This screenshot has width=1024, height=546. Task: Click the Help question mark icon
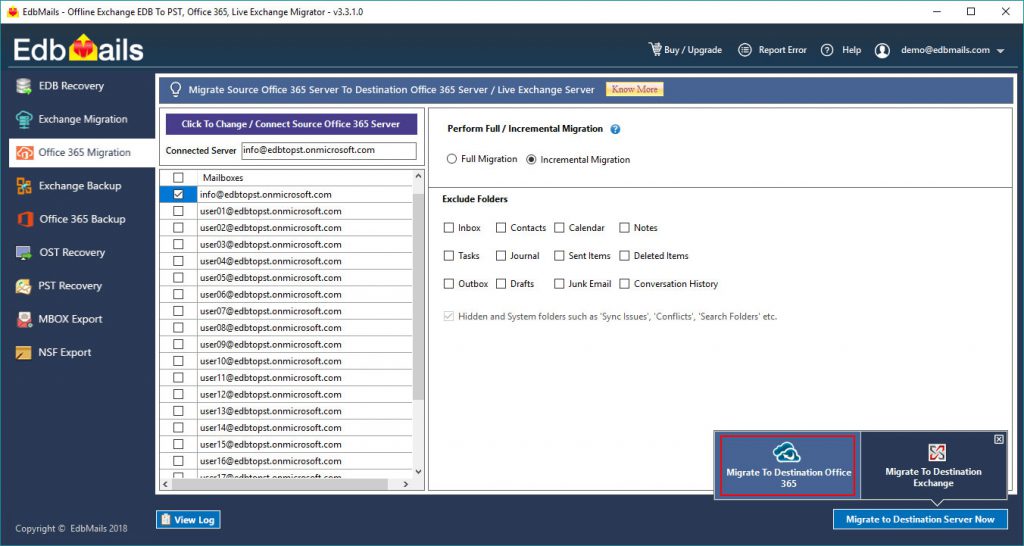coord(827,50)
